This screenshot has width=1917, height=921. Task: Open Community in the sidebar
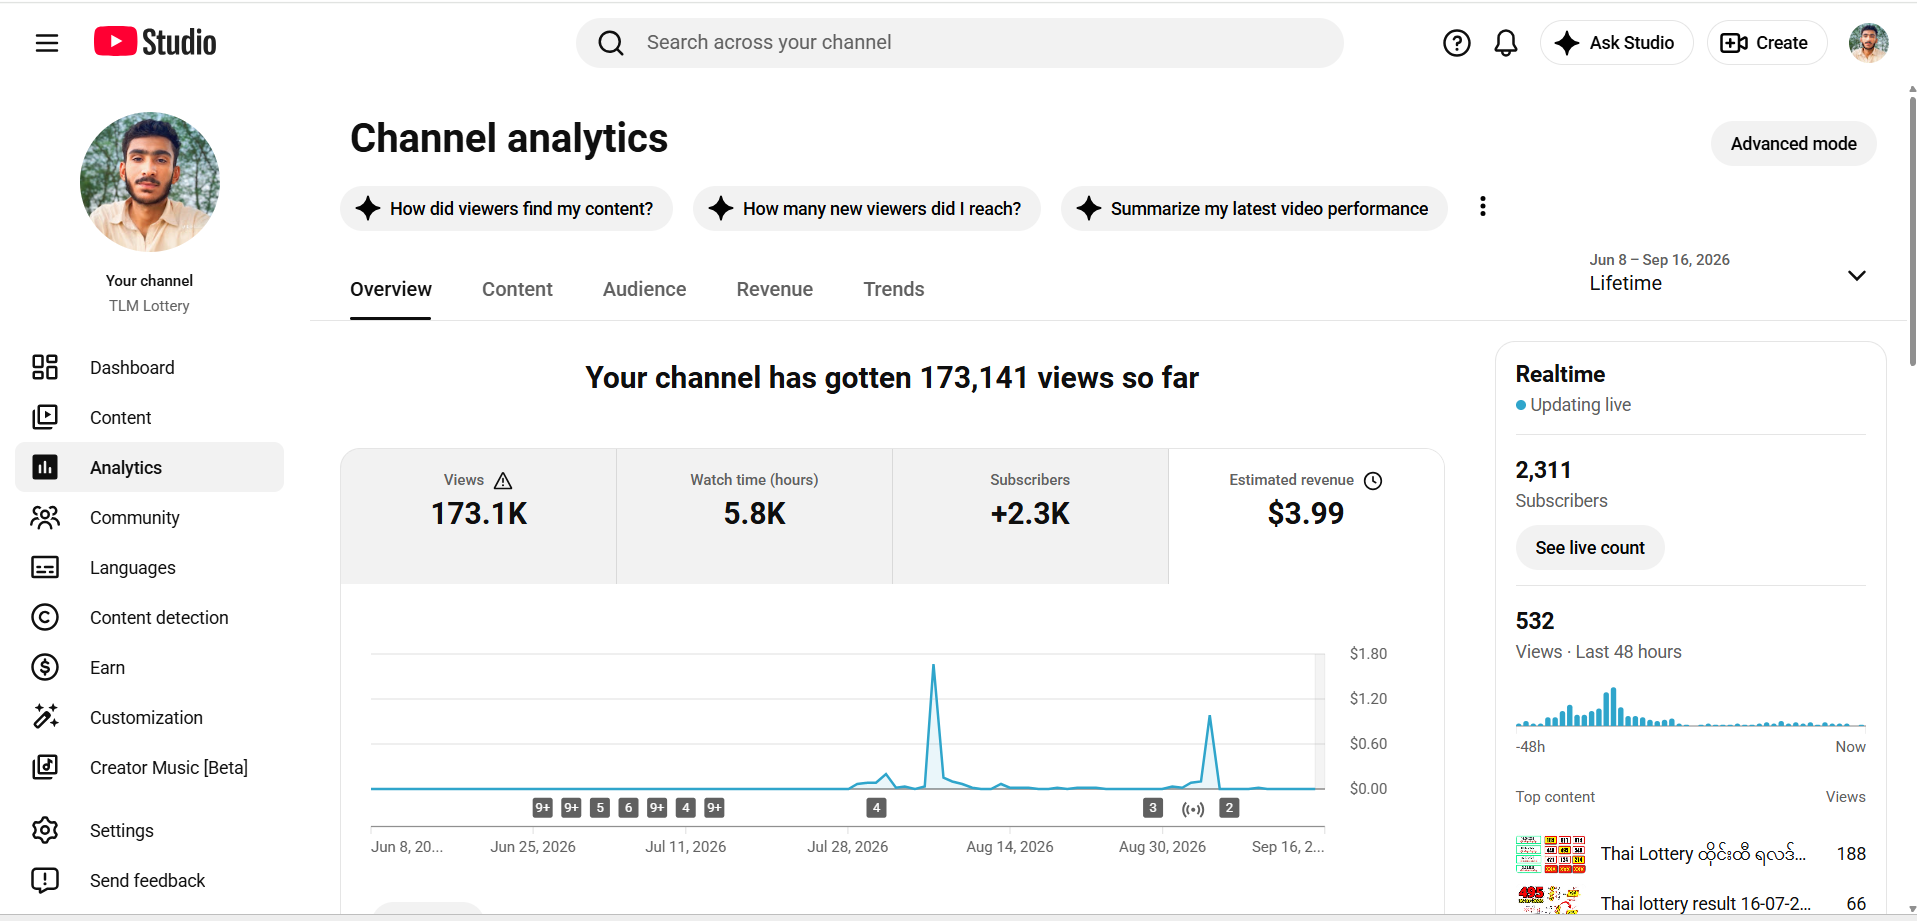(150, 517)
